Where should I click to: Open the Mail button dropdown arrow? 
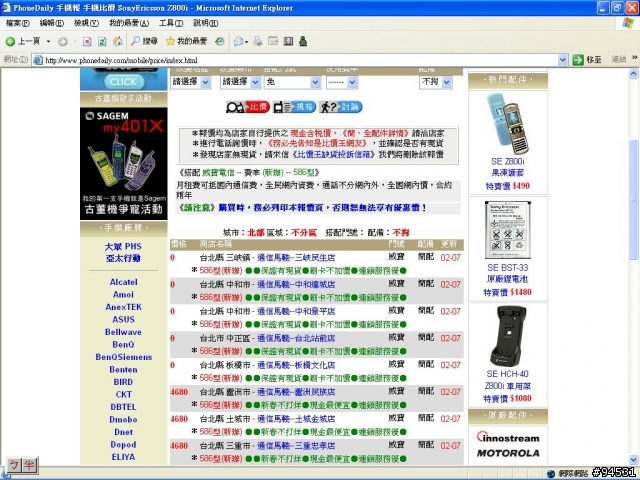point(247,42)
